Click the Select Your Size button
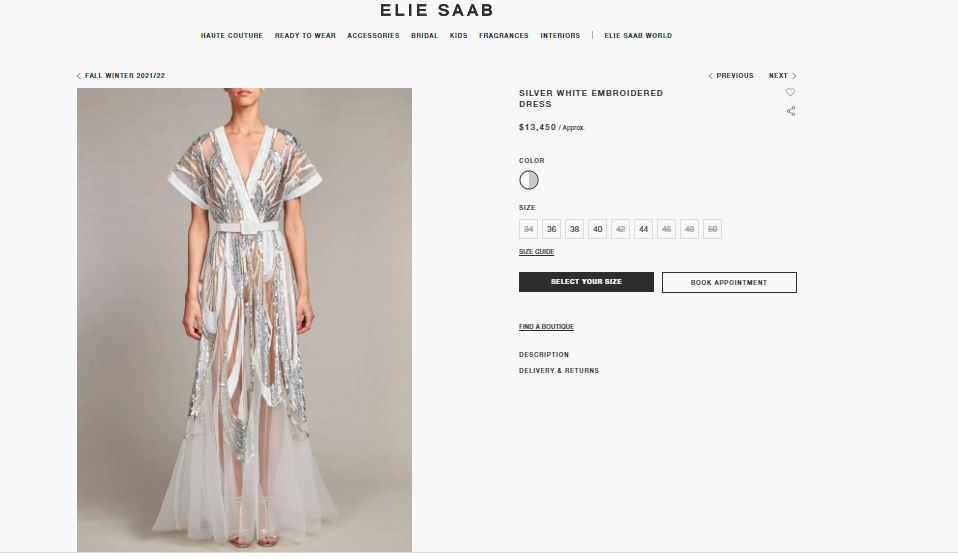Screen dimensions: 958x559 click(586, 282)
